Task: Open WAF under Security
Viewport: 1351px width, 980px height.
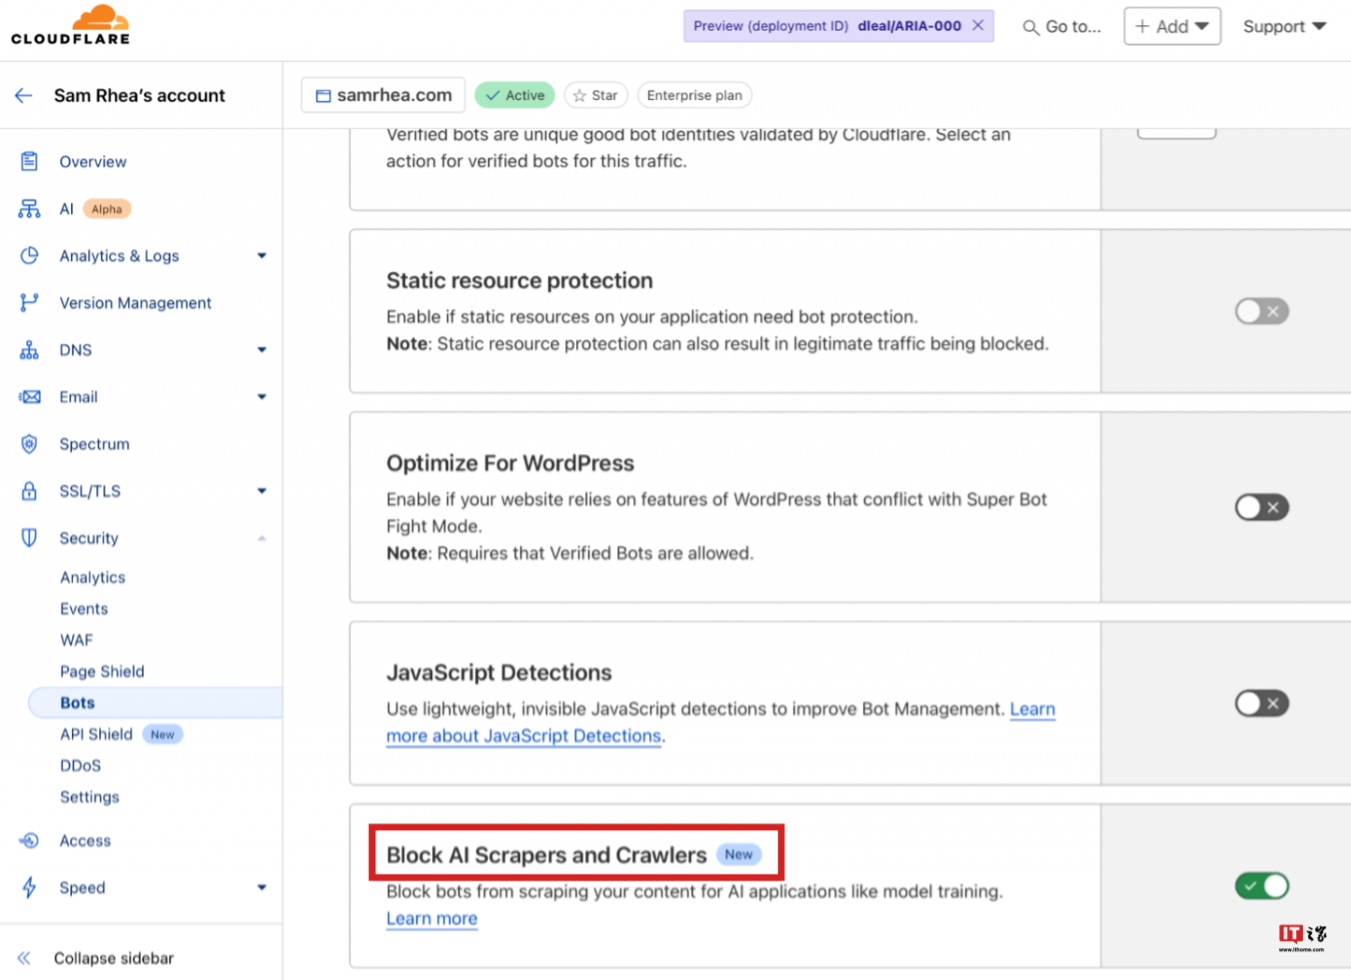Action: [x=76, y=640]
